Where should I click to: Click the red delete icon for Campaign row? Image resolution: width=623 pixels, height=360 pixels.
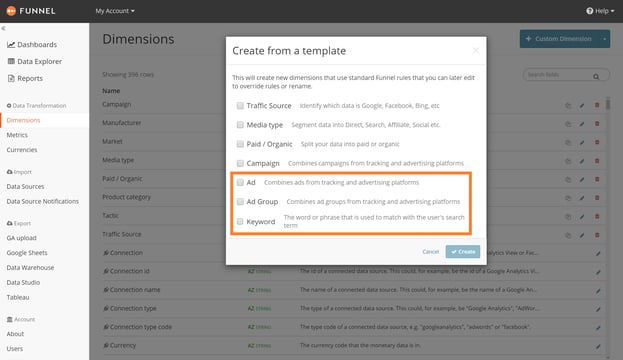pyautogui.click(x=597, y=105)
